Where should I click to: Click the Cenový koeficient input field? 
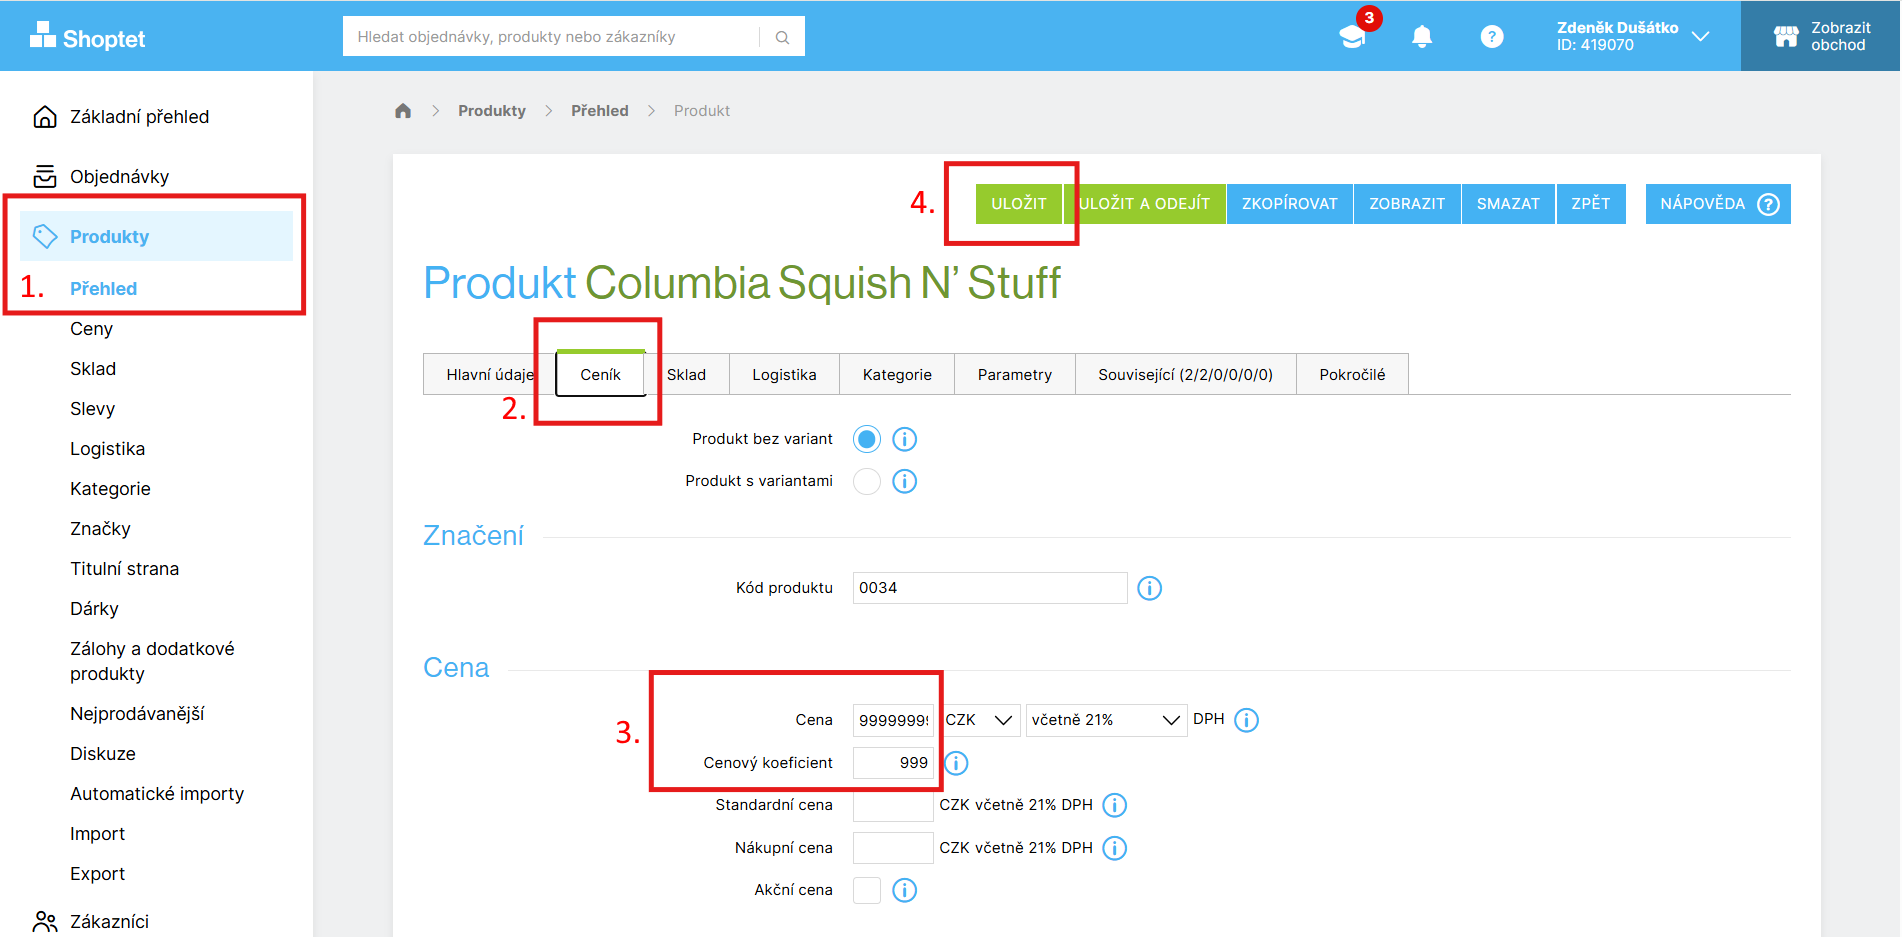(x=893, y=763)
